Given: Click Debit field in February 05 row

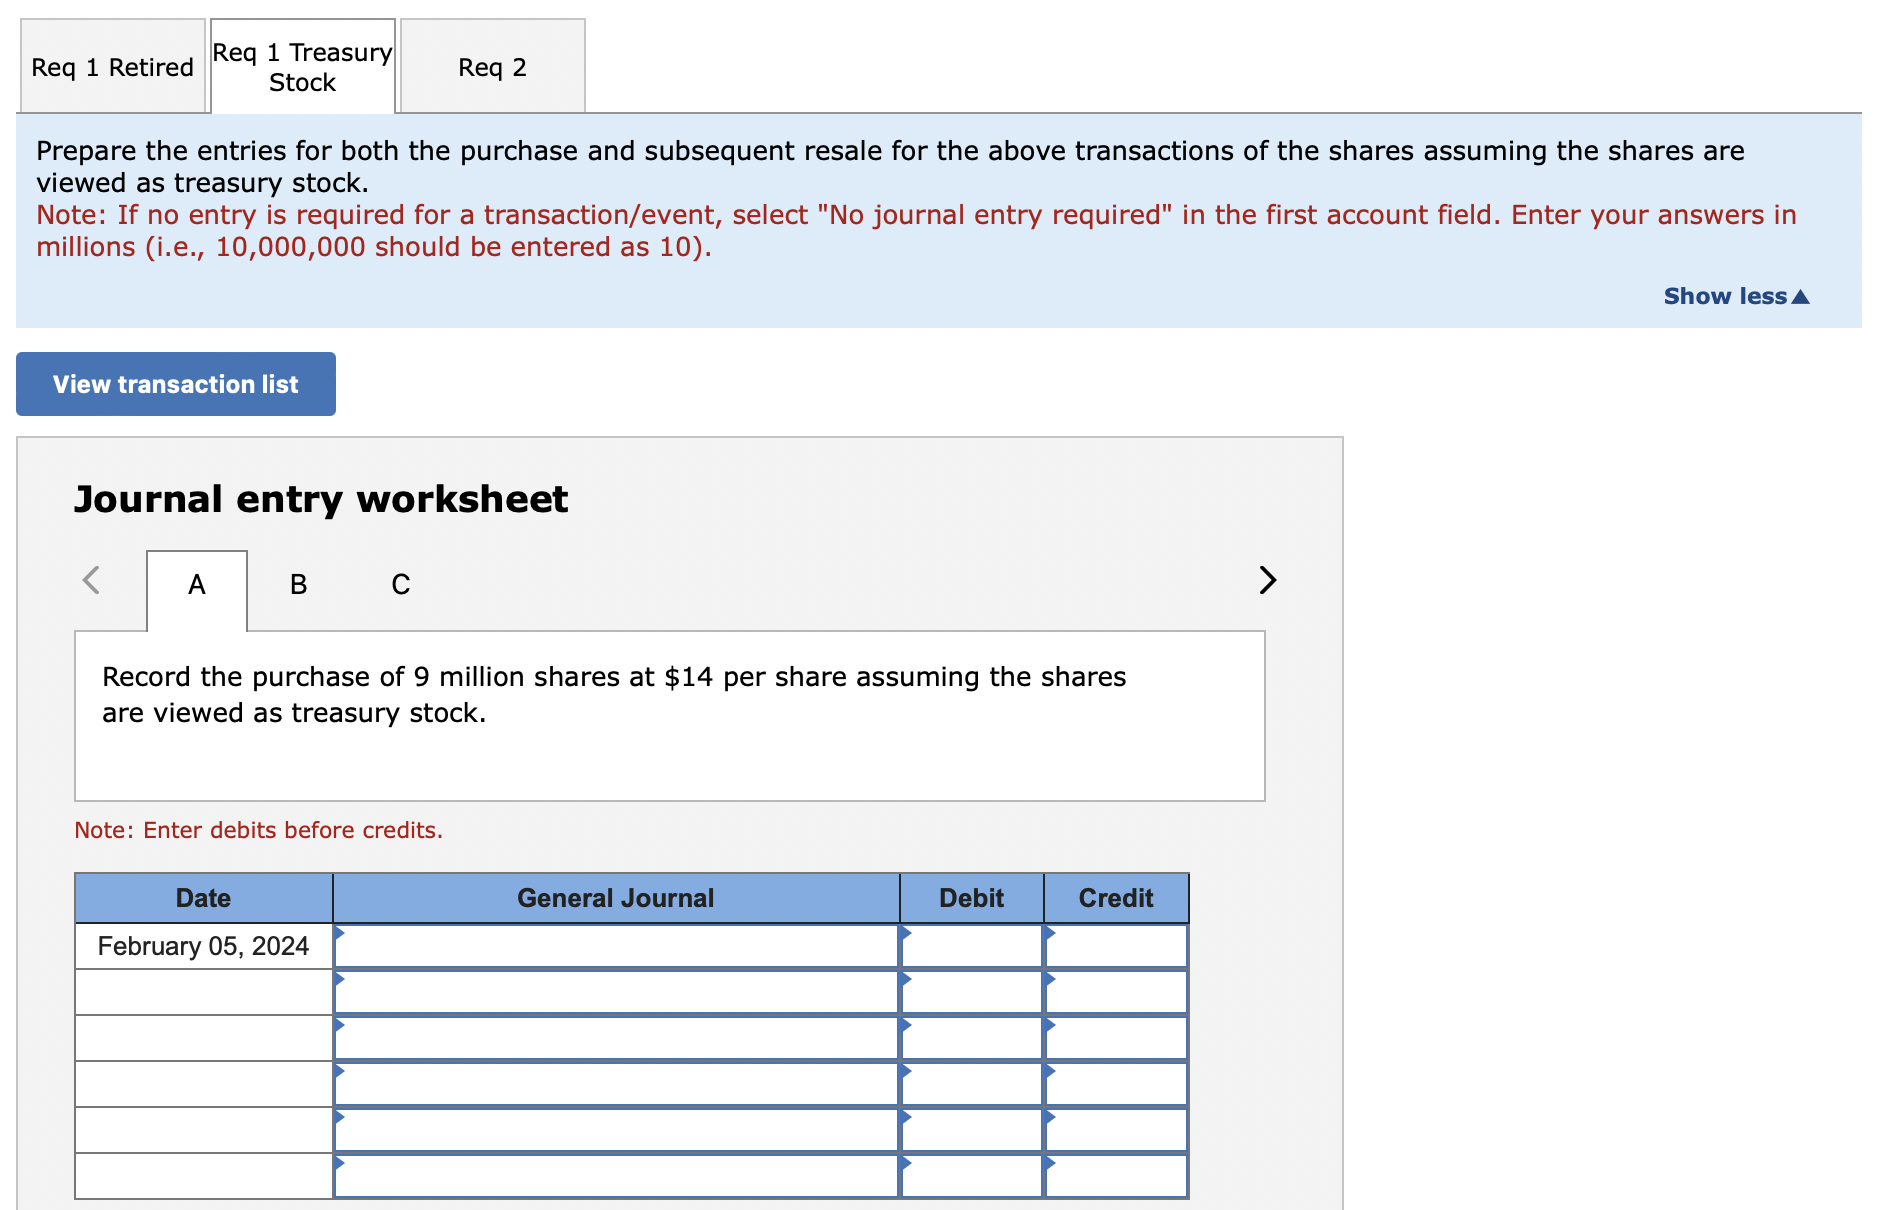Looking at the screenshot, I should coord(972,946).
